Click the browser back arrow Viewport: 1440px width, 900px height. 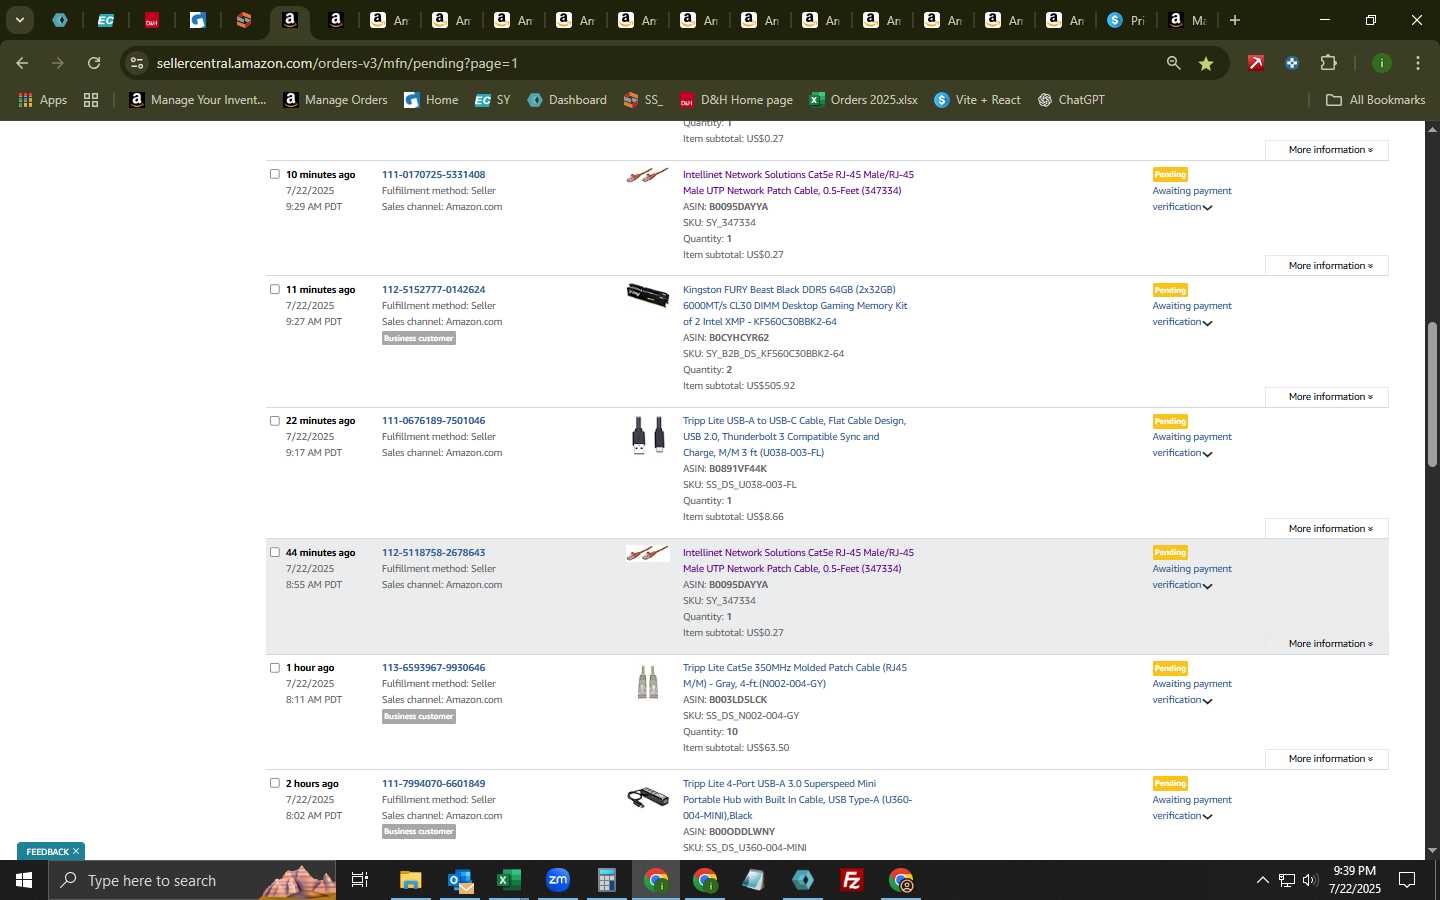coord(22,63)
